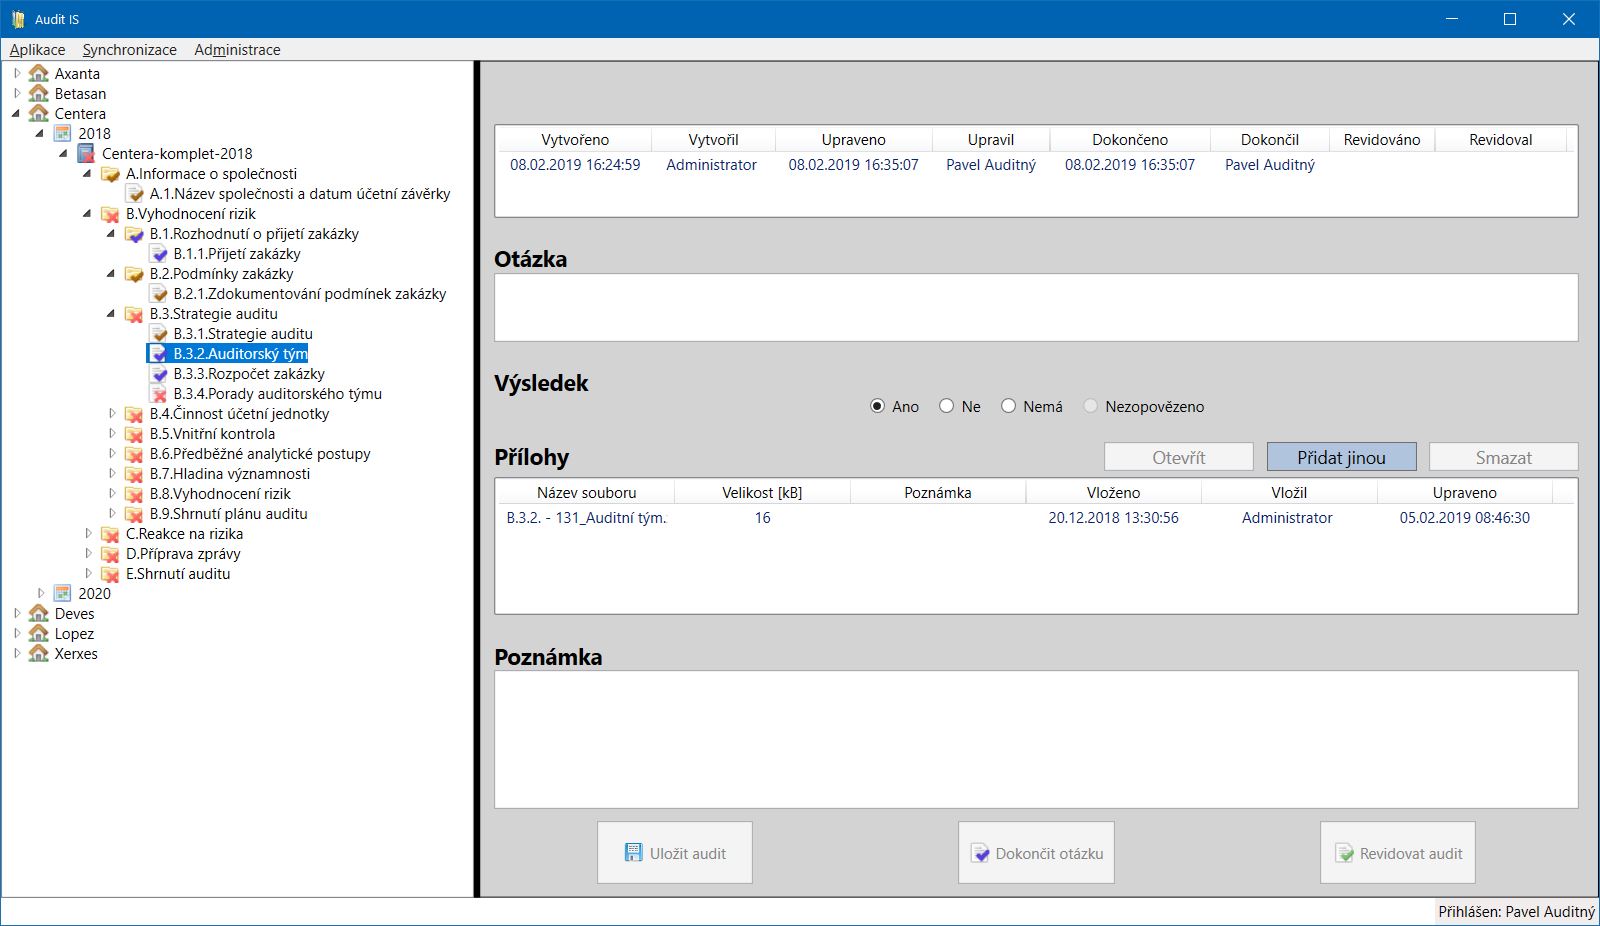Click the Dokončit otázku button
This screenshot has width=1600, height=926.
click(x=1036, y=853)
